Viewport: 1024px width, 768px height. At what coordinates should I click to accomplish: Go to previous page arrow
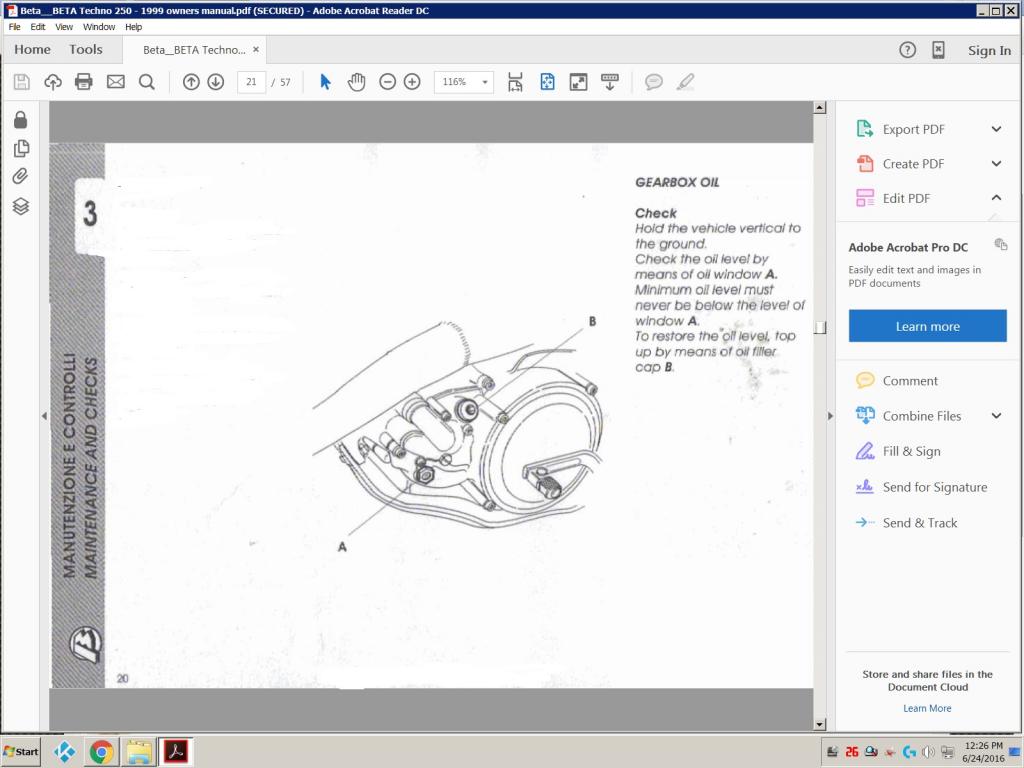[191, 82]
